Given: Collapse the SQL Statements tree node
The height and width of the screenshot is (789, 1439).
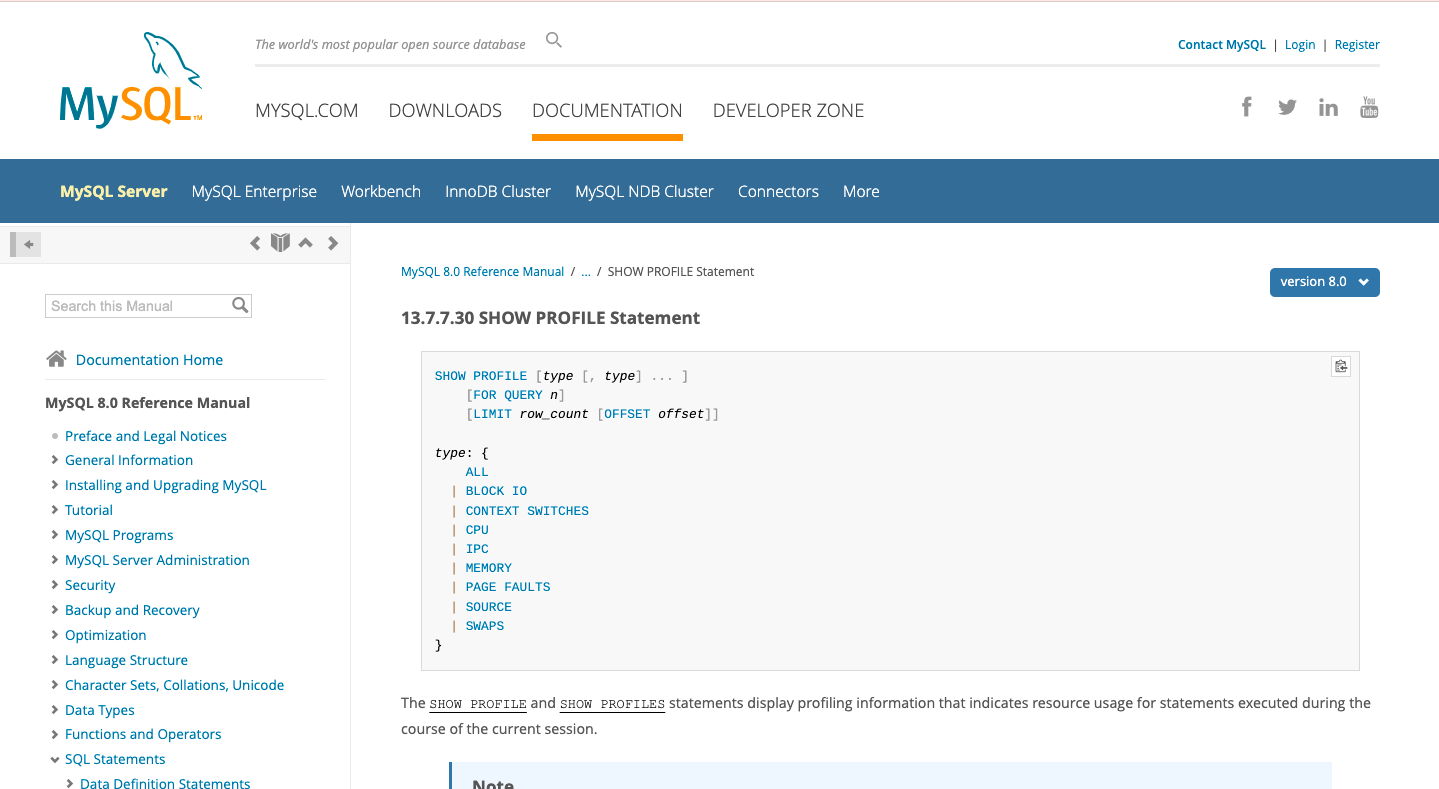Looking at the screenshot, I should click(x=54, y=760).
